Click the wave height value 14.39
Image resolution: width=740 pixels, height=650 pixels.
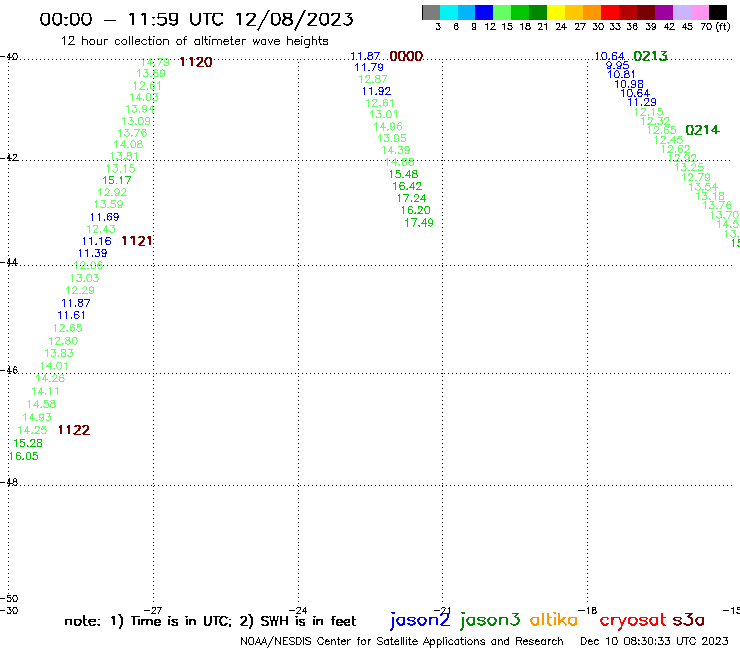click(x=395, y=151)
